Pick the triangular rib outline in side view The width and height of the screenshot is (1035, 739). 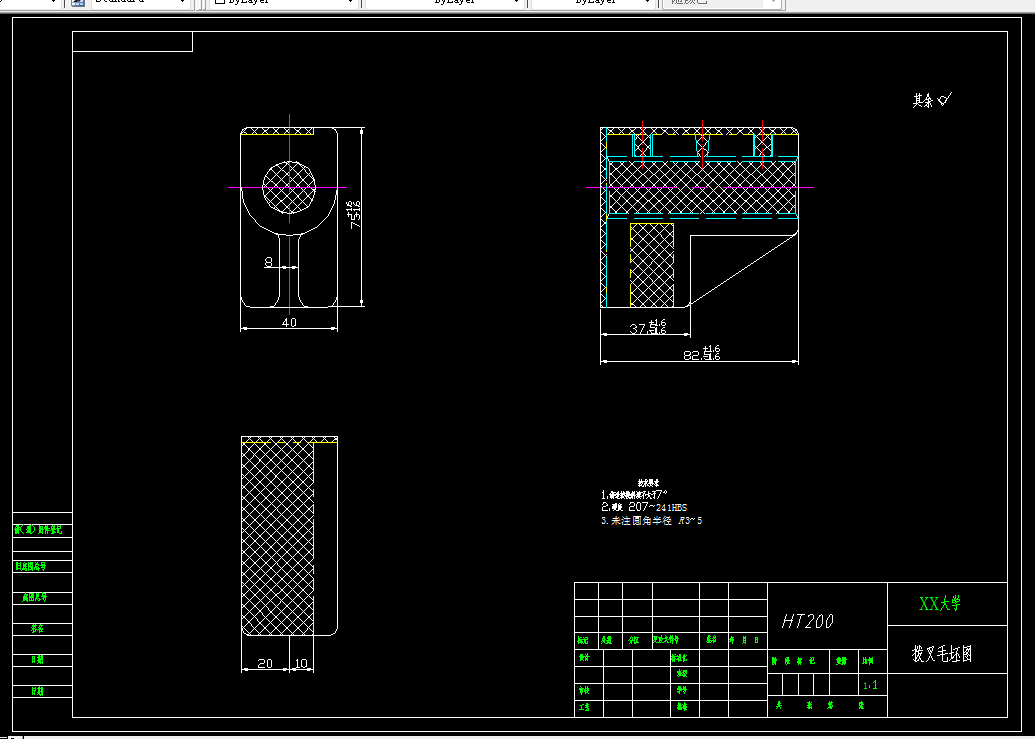[743, 269]
